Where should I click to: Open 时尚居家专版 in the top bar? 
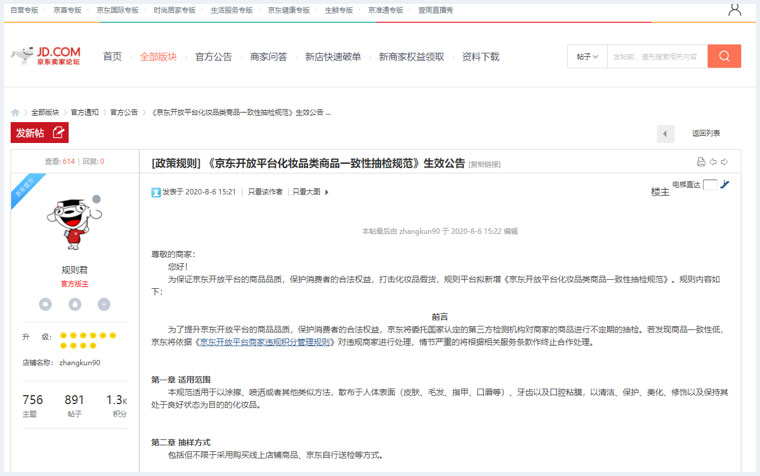coord(174,10)
